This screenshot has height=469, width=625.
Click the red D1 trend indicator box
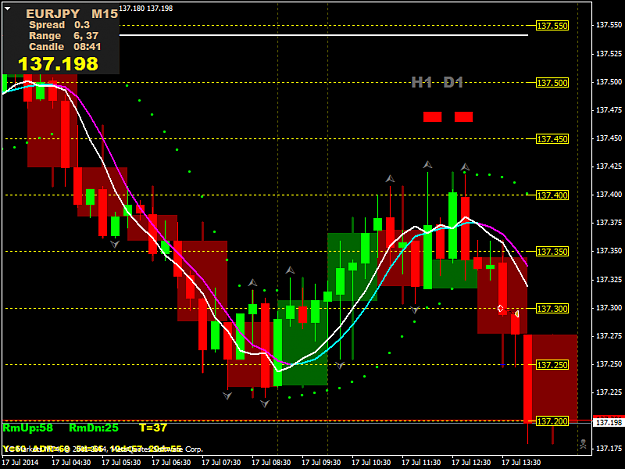click(464, 117)
